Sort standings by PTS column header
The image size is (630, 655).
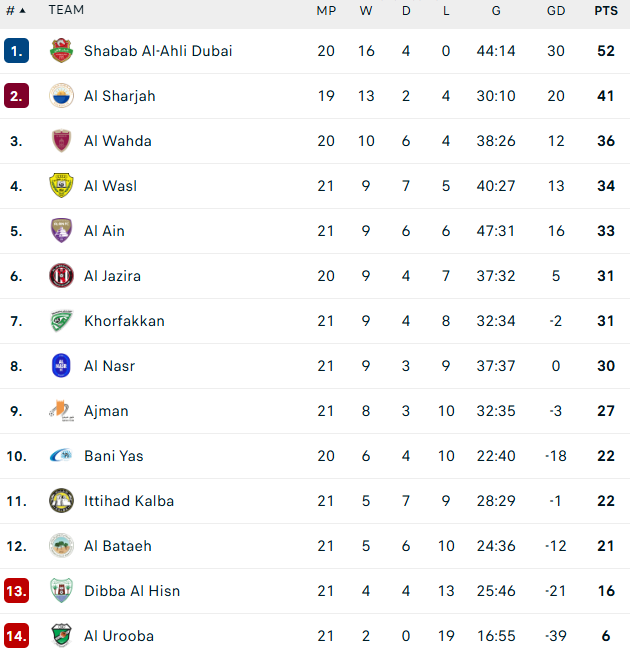(x=605, y=10)
